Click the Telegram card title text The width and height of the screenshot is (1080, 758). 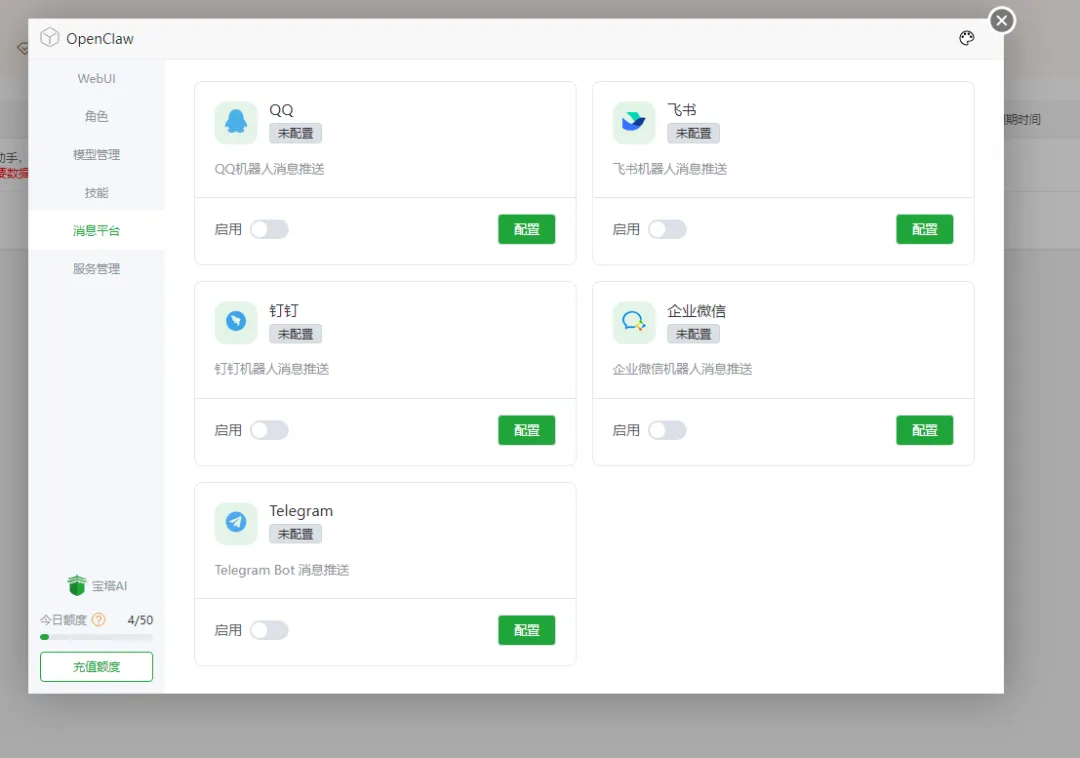(x=301, y=511)
